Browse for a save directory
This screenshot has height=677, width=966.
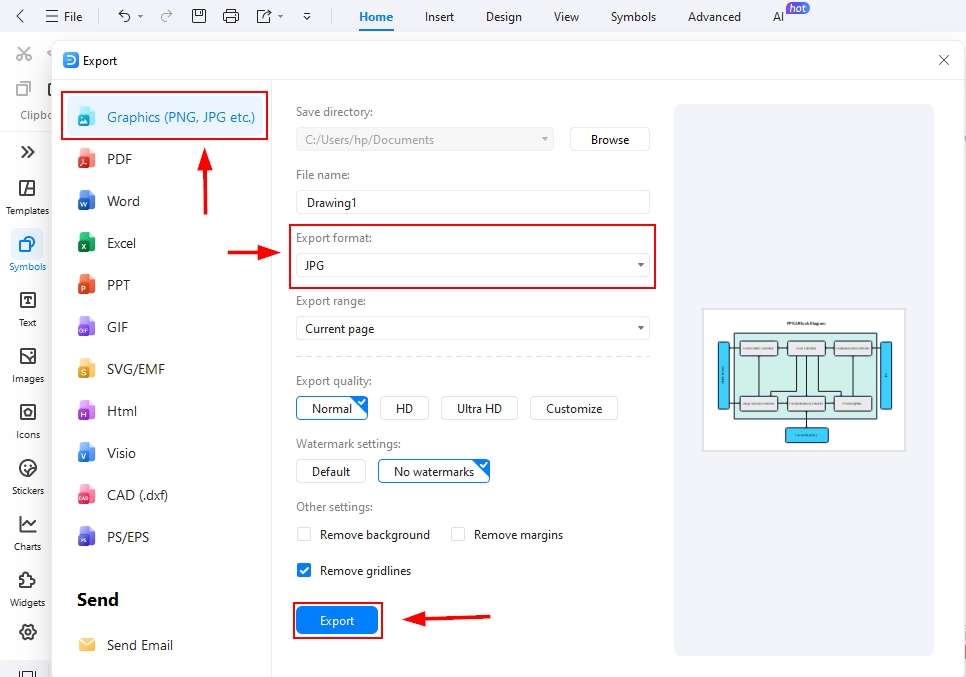609,139
